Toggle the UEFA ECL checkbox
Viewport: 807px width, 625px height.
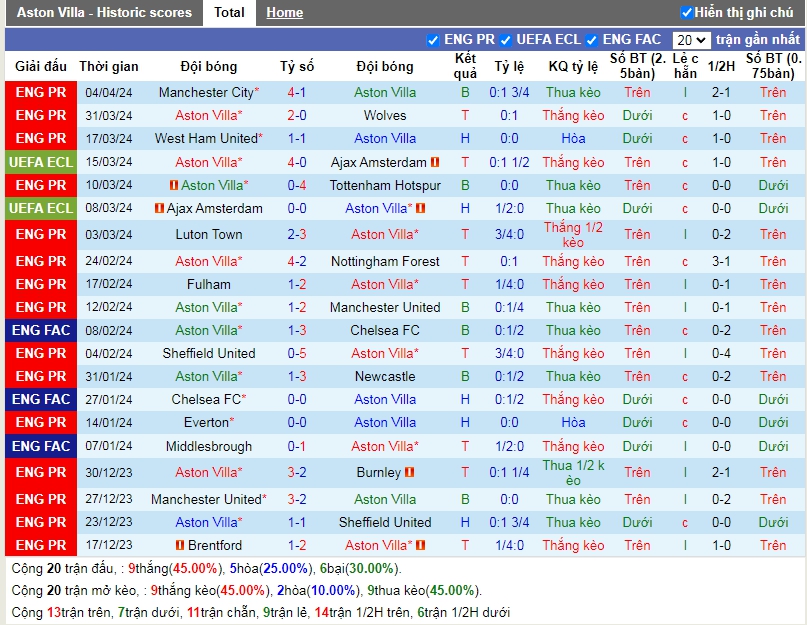(x=506, y=40)
